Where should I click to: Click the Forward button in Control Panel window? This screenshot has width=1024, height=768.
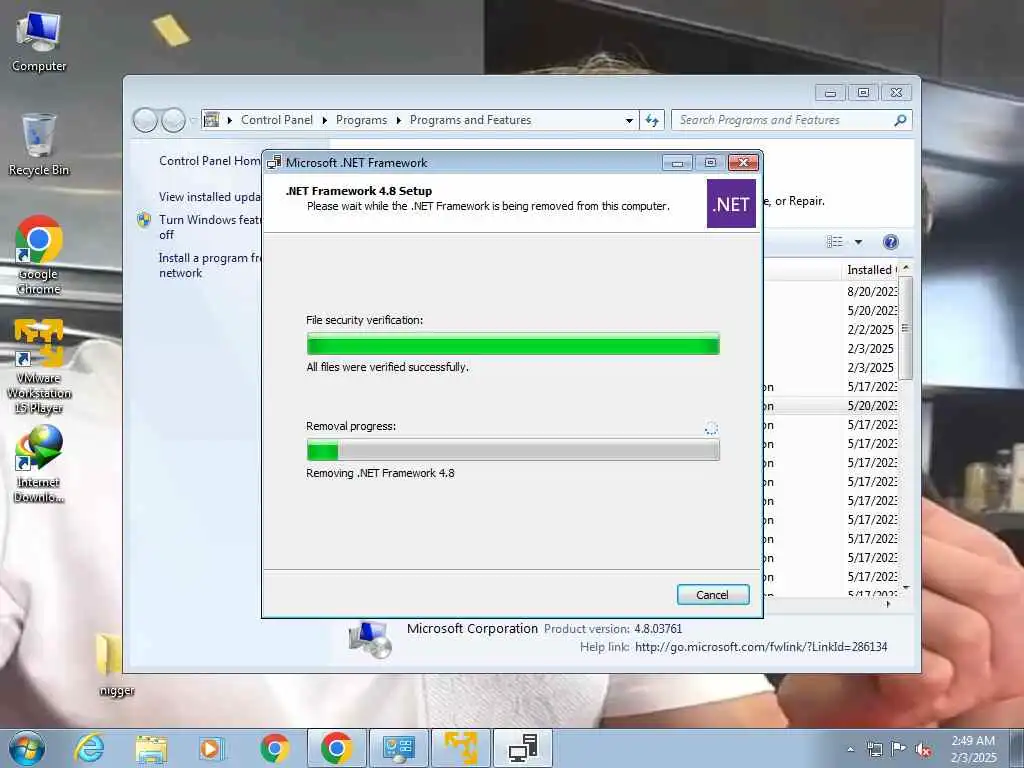[x=173, y=120]
